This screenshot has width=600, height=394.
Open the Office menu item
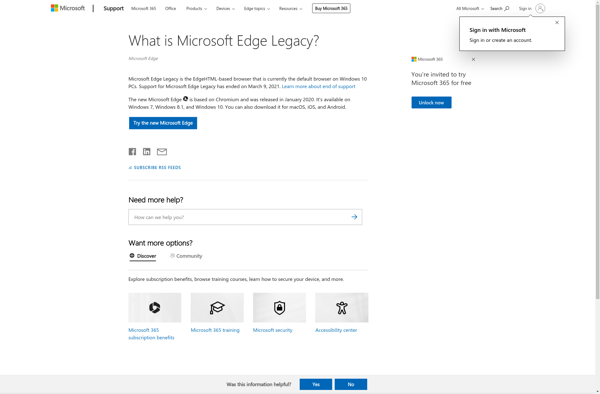click(170, 8)
